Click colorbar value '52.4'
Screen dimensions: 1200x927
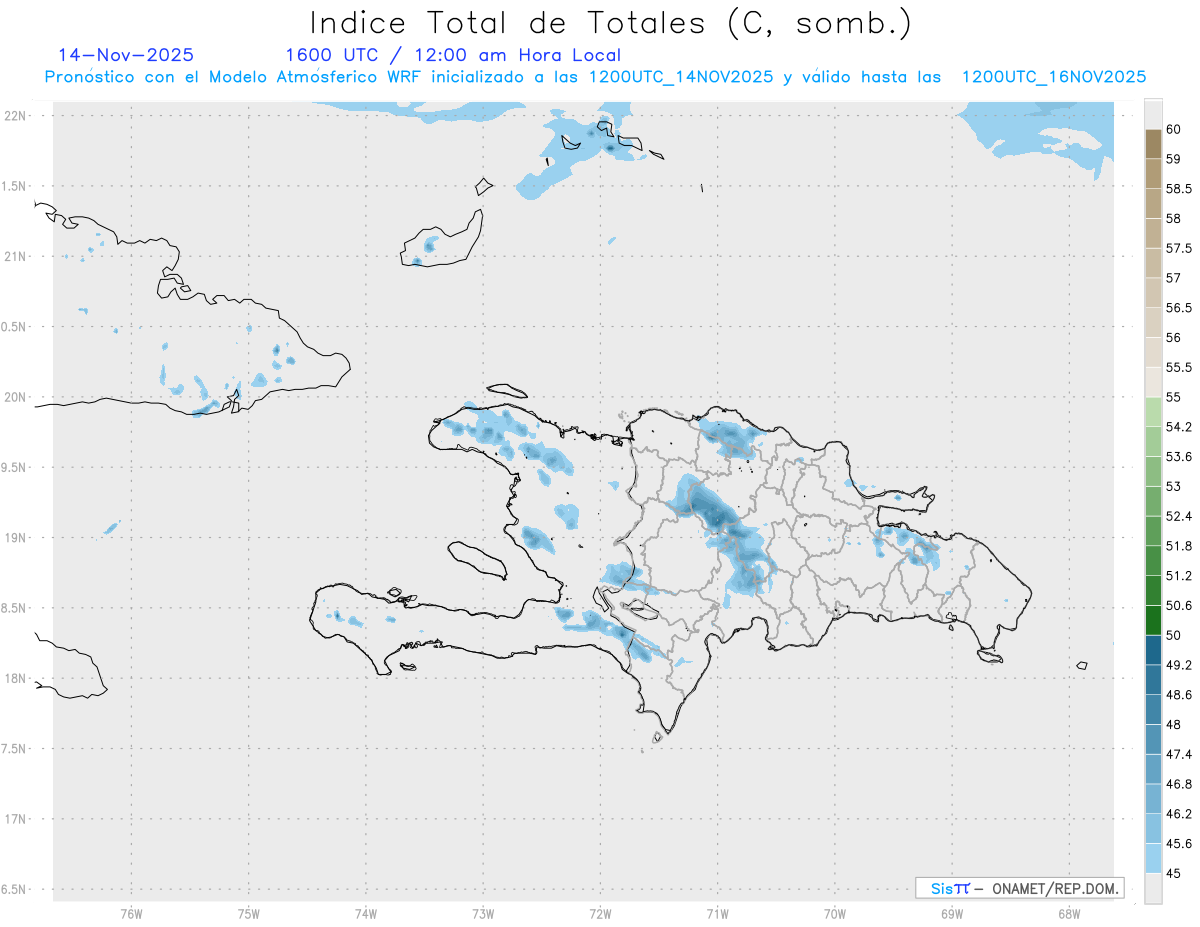tap(1179, 516)
